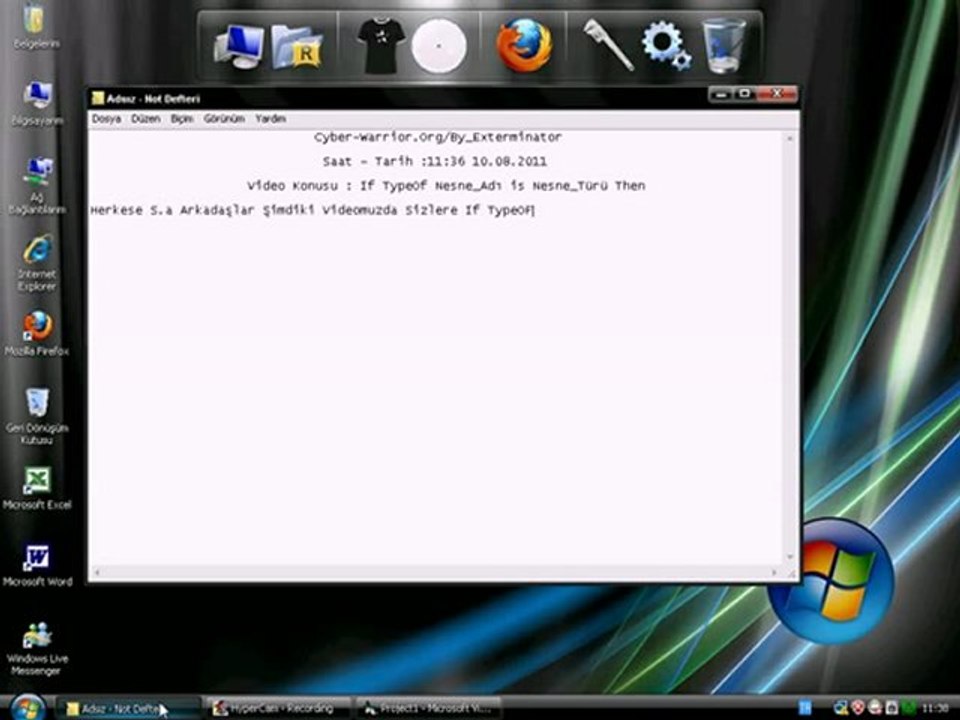Click the horizontal scrollbar right arrow
Image resolution: width=960 pixels, height=720 pixels.
tap(774, 573)
